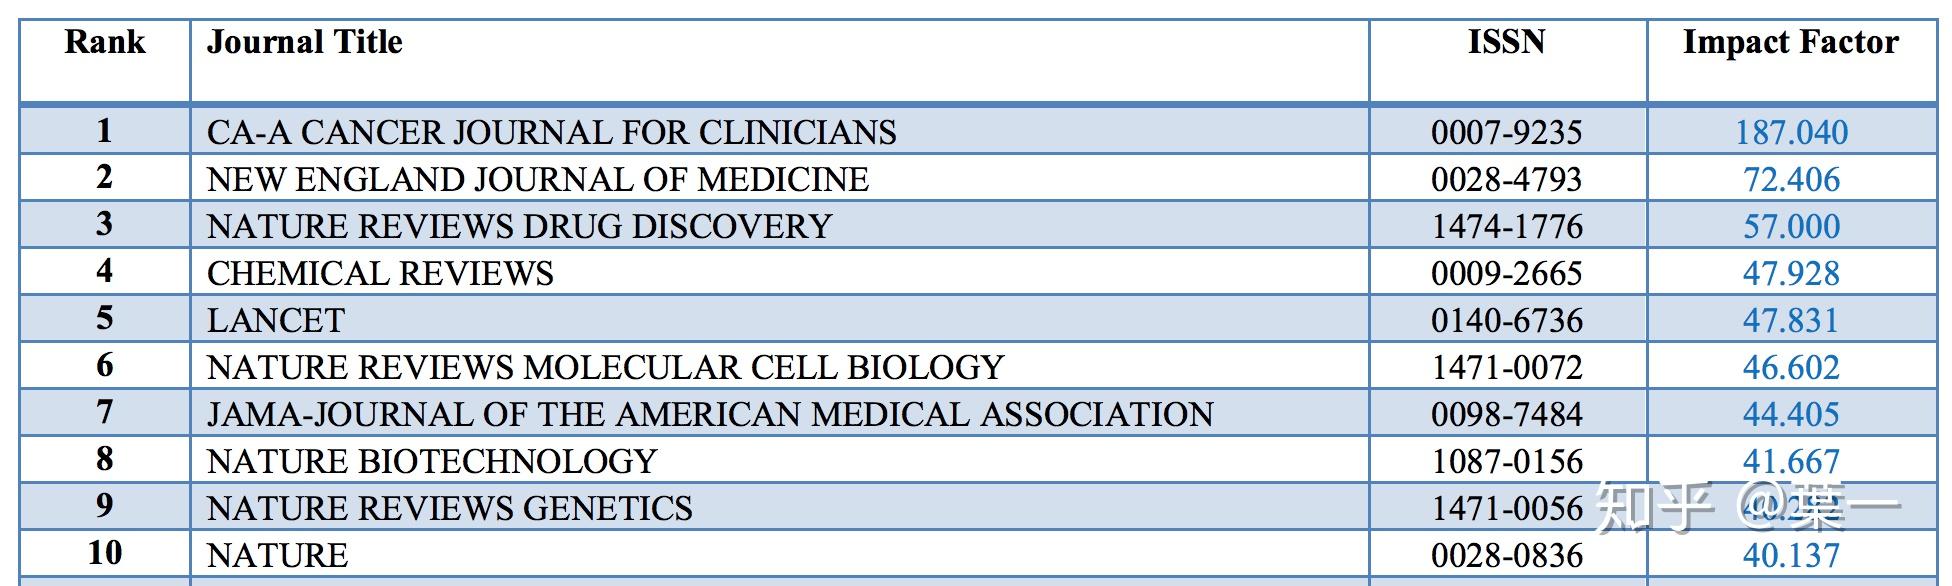1952x586 pixels.
Task: Open the 72.406 impact factor link
Action: point(1791,179)
